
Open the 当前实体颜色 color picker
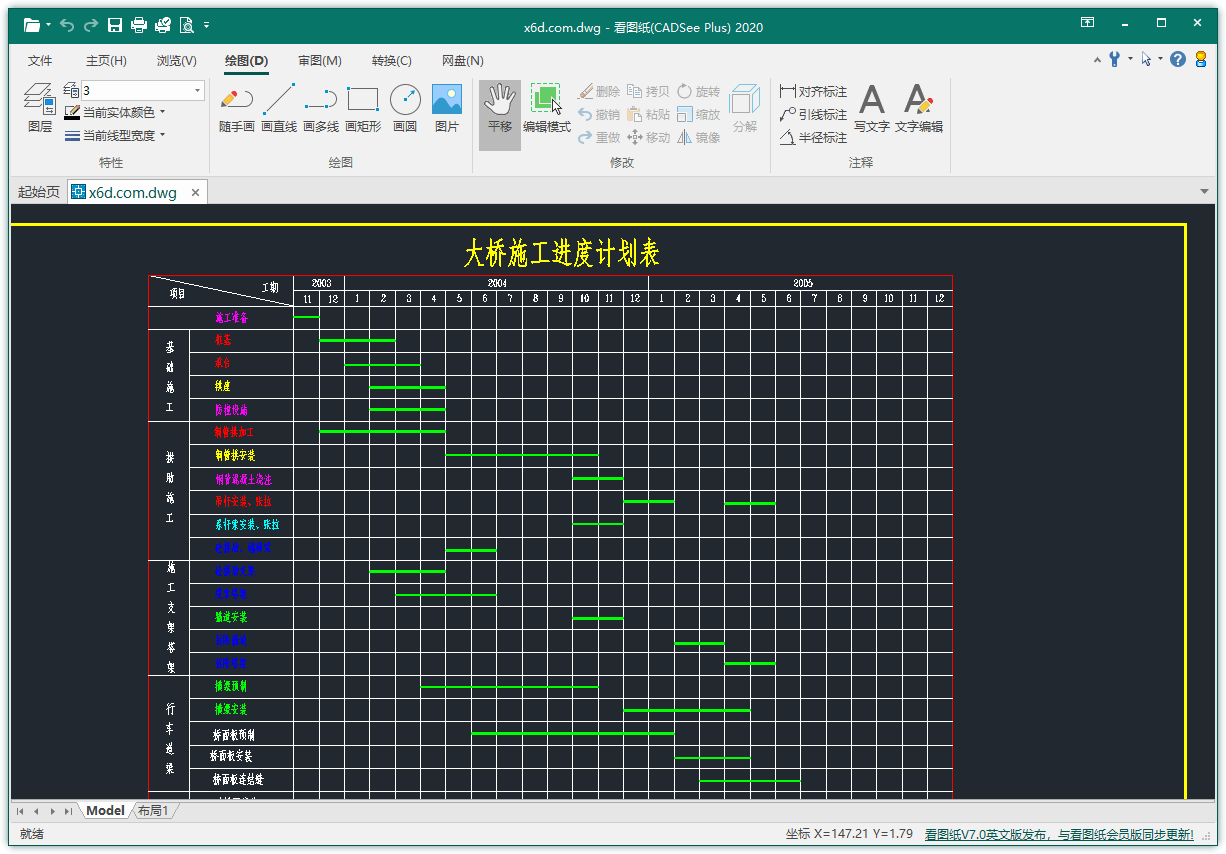coord(114,113)
